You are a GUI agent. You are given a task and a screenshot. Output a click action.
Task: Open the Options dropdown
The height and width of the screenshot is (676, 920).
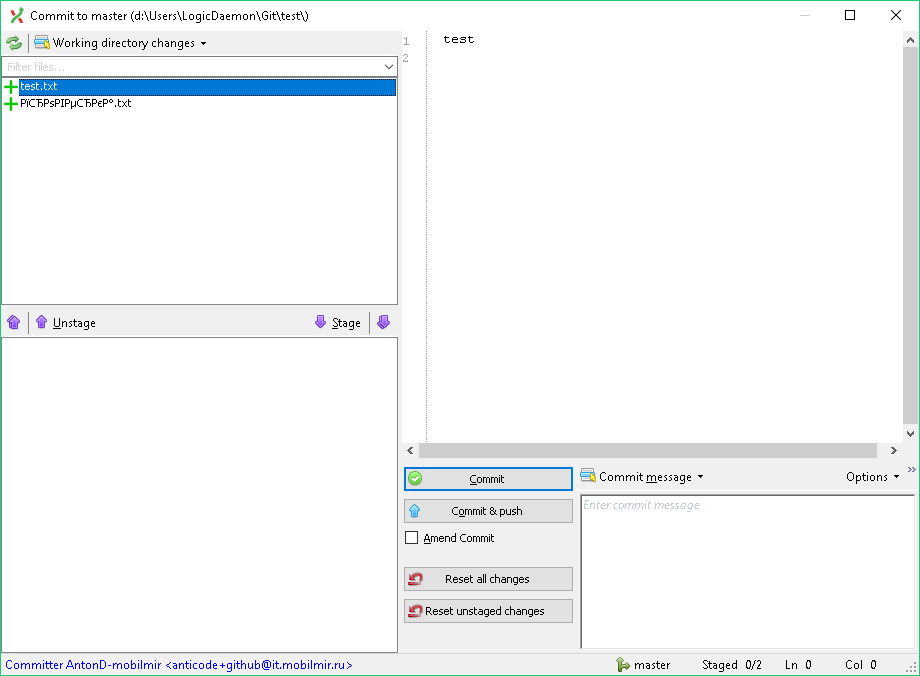tap(870, 476)
